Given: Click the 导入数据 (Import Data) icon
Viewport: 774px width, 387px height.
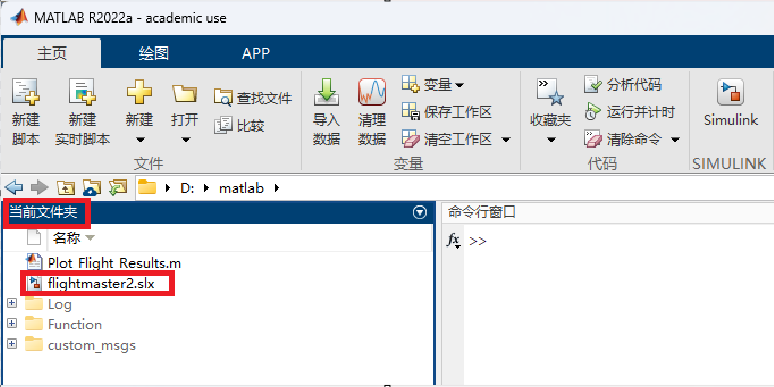Looking at the screenshot, I should click(326, 93).
